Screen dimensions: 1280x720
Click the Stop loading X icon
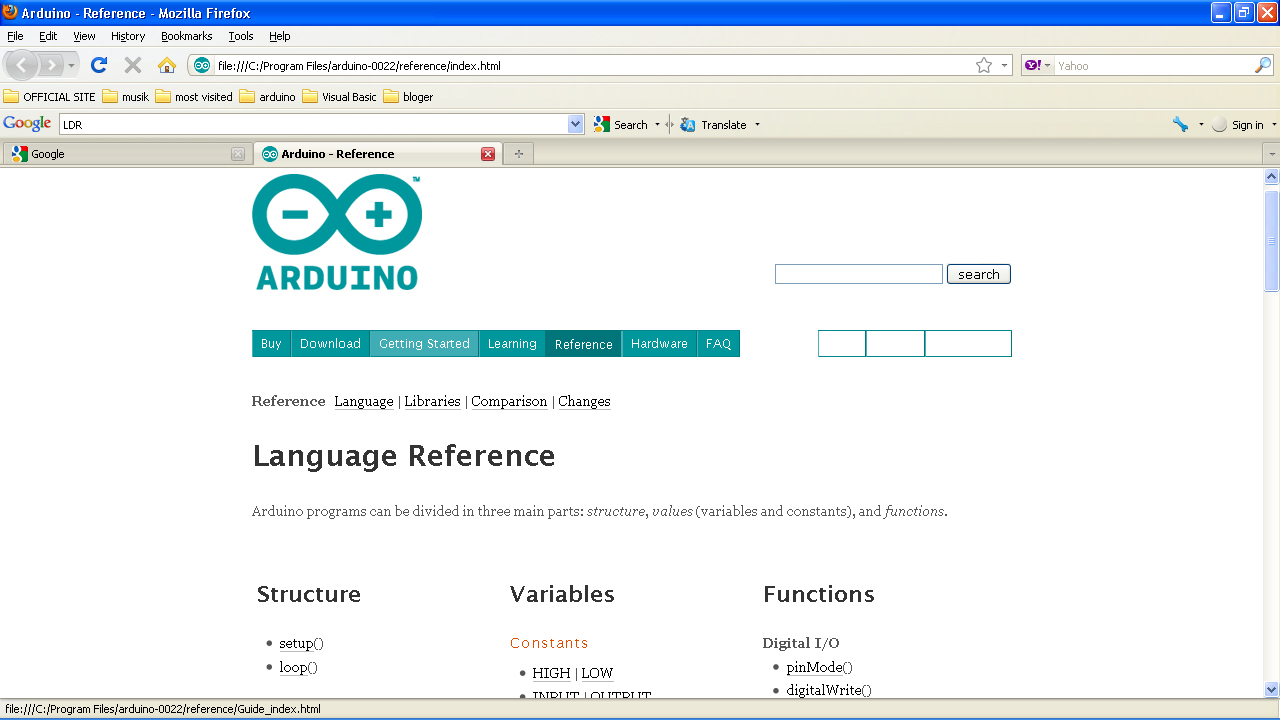(132, 65)
